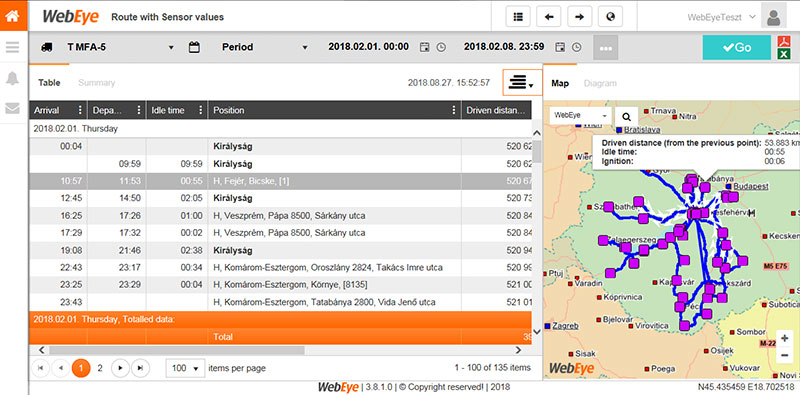Open Arrival column options menu

(80, 110)
